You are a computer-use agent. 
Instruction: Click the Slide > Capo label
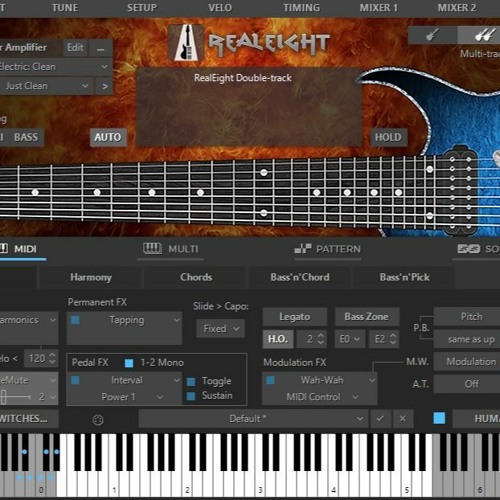tap(221, 306)
